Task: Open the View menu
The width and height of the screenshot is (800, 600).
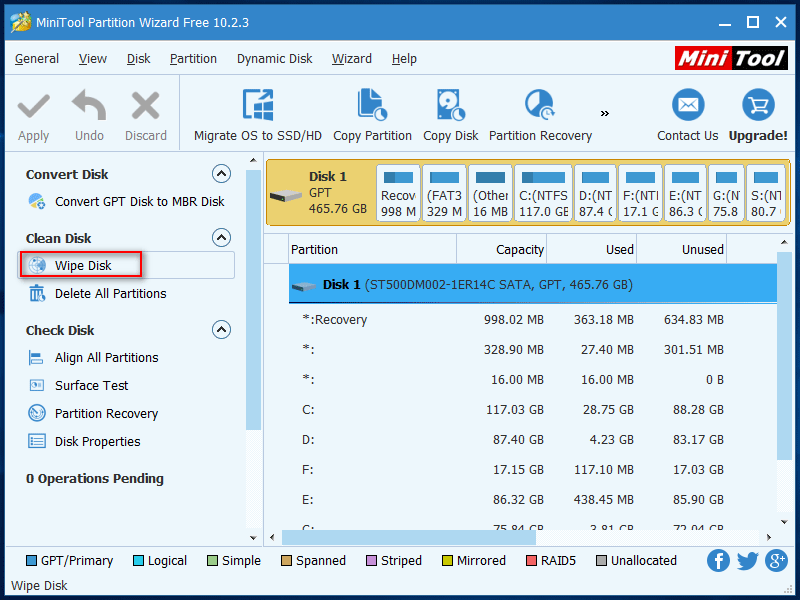Action: [93, 59]
